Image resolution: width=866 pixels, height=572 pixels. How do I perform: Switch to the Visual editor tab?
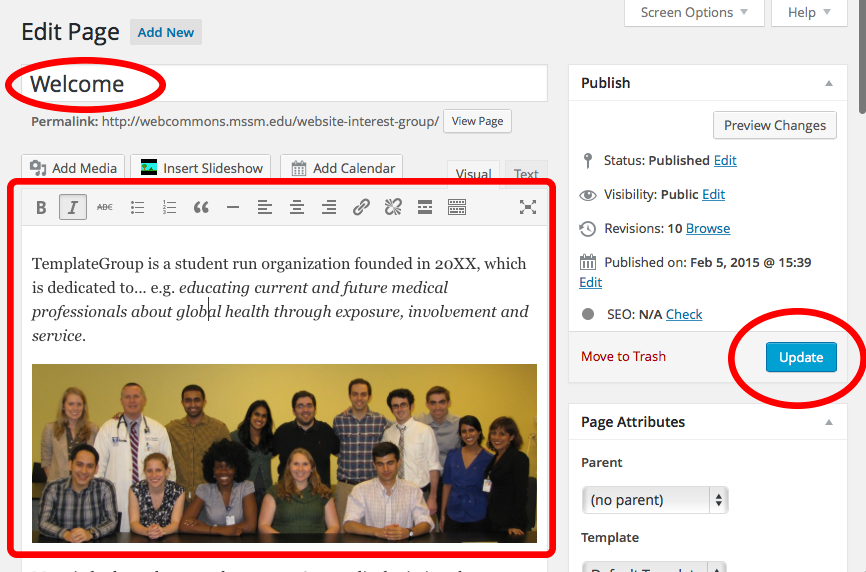tap(473, 174)
